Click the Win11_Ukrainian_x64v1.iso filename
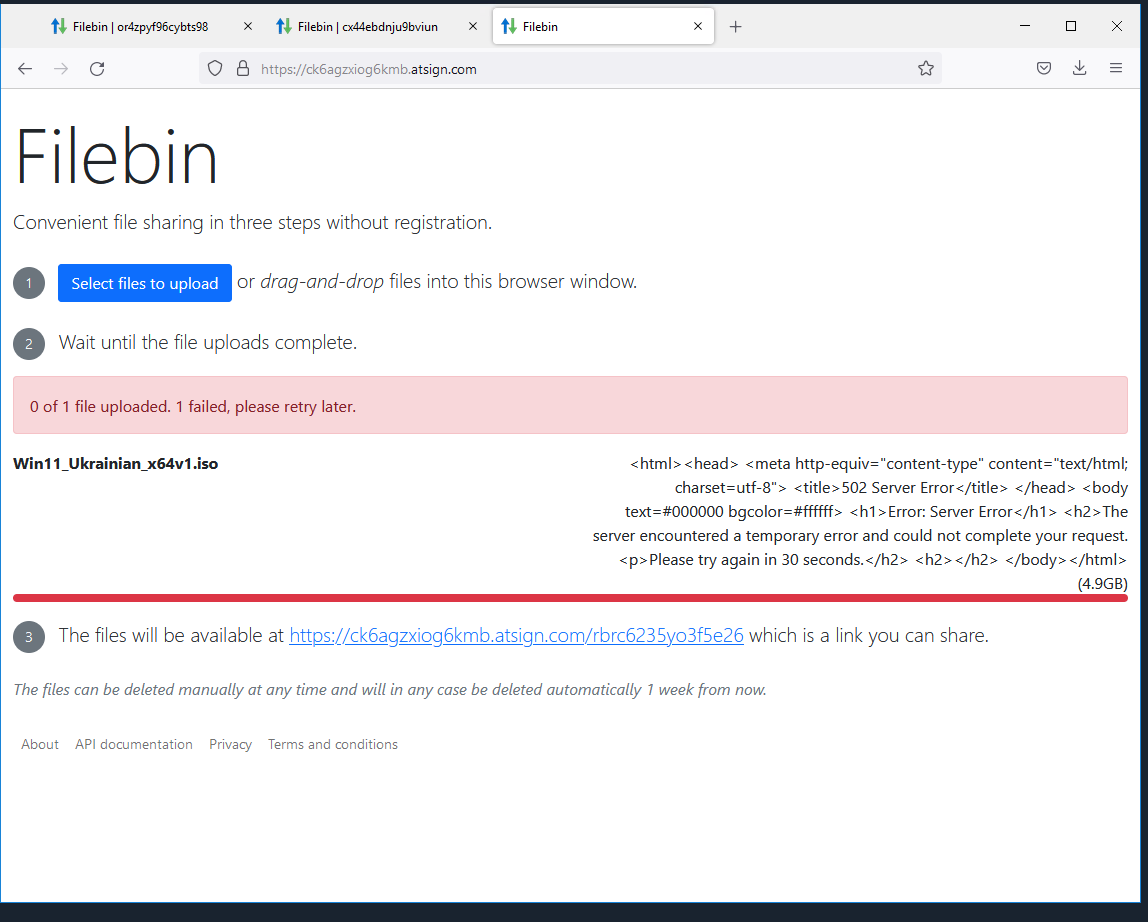The width and height of the screenshot is (1148, 922). coord(116,464)
